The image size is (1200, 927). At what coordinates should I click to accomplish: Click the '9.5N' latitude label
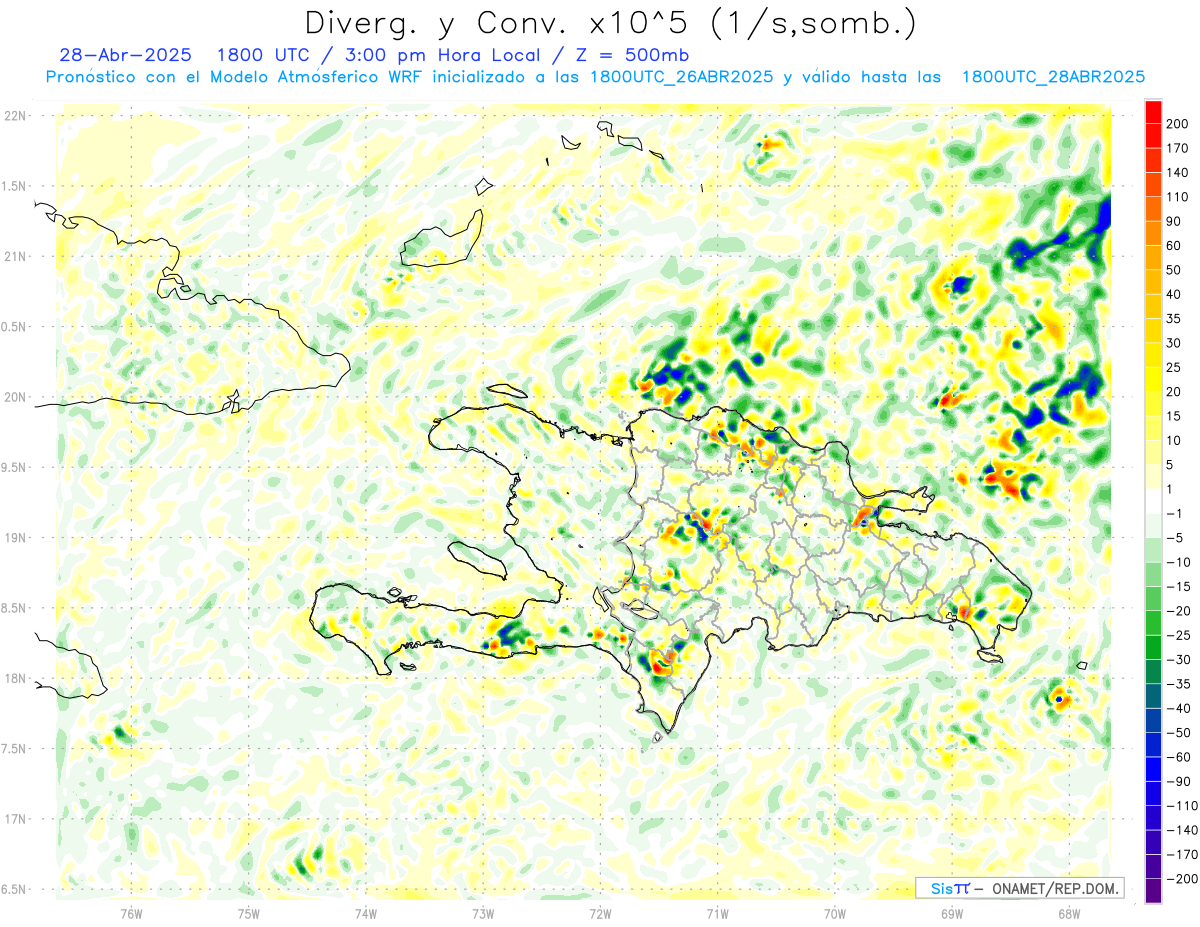pyautogui.click(x=15, y=467)
